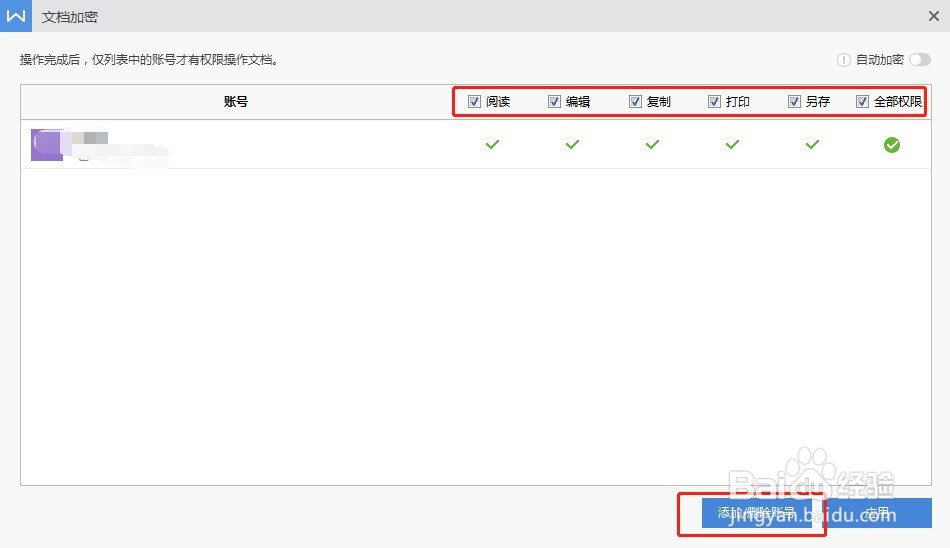This screenshot has width=950, height=548.
Task: Click the account's green full-permission circle icon
Action: click(892, 145)
